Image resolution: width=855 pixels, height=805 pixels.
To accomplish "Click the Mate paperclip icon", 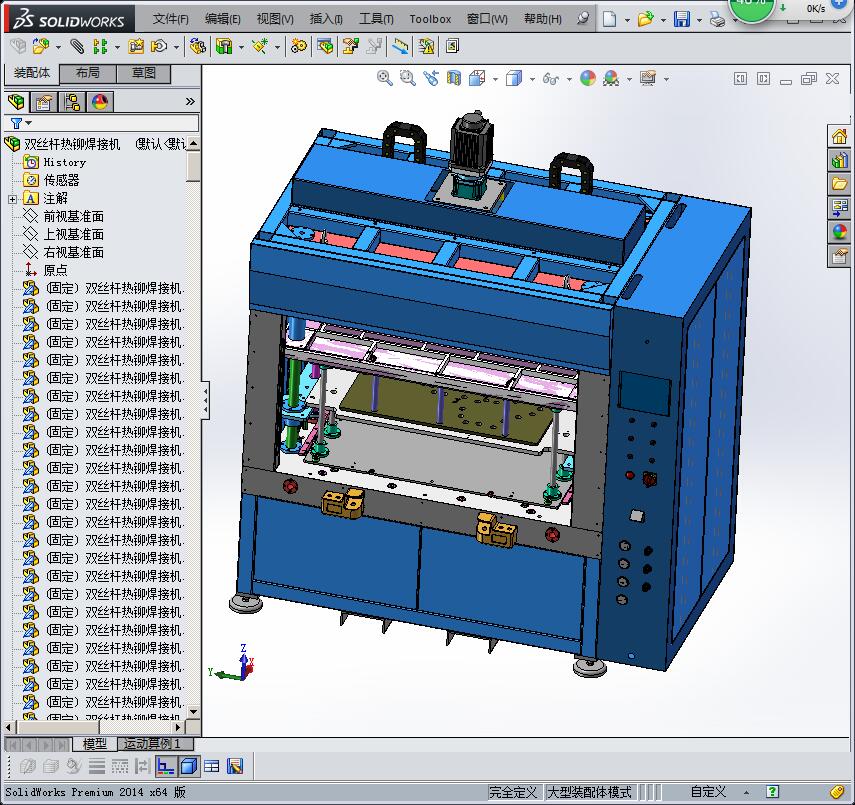I will coord(77,46).
